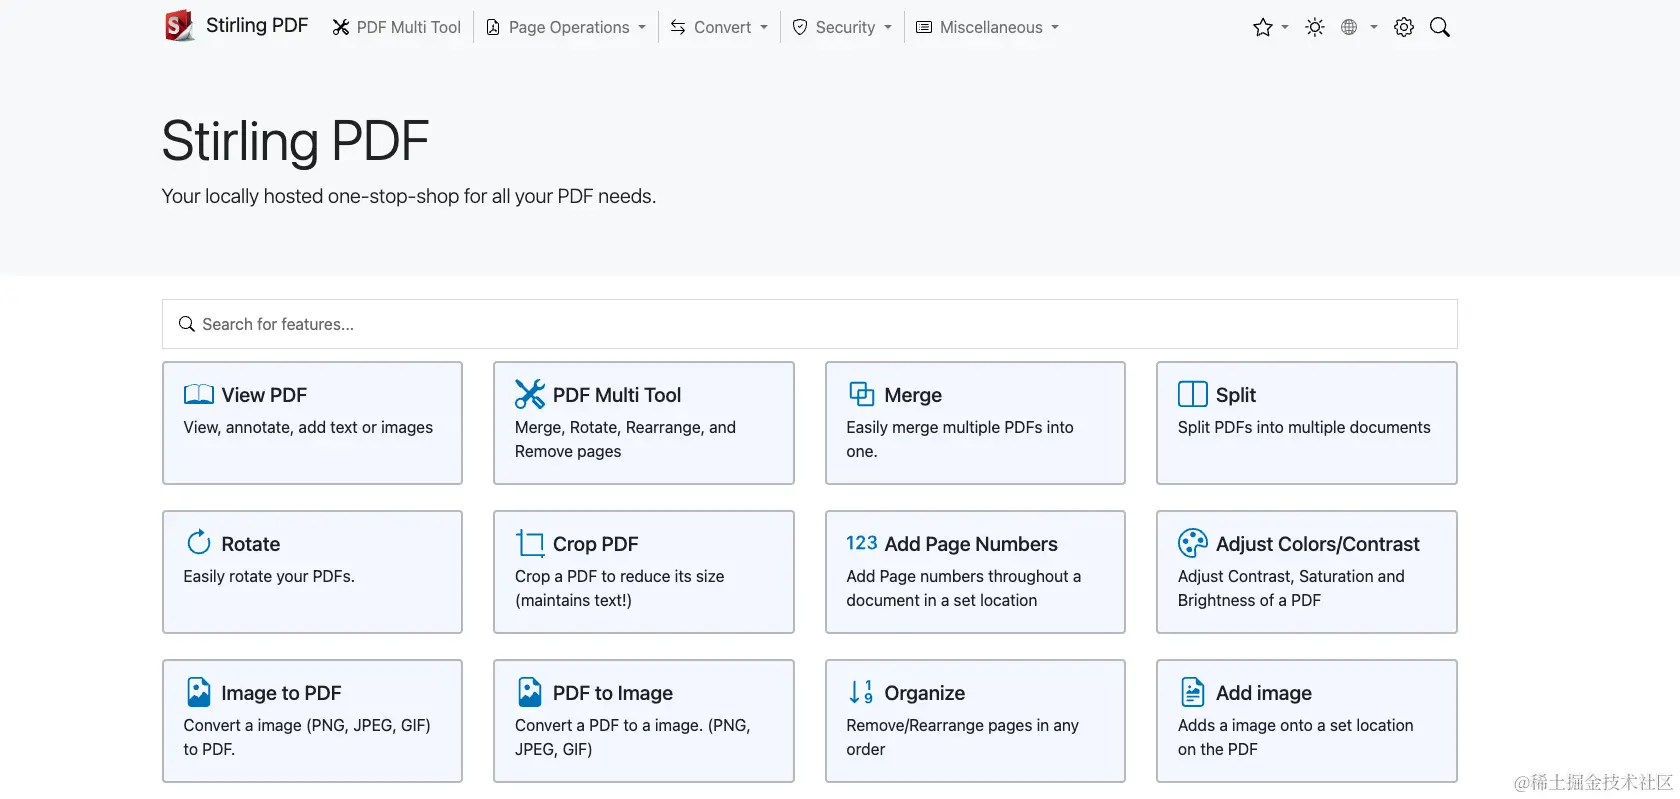Expand the Page Operations dropdown arrow
This screenshot has height=799, width=1680.
pyautogui.click(x=642, y=28)
